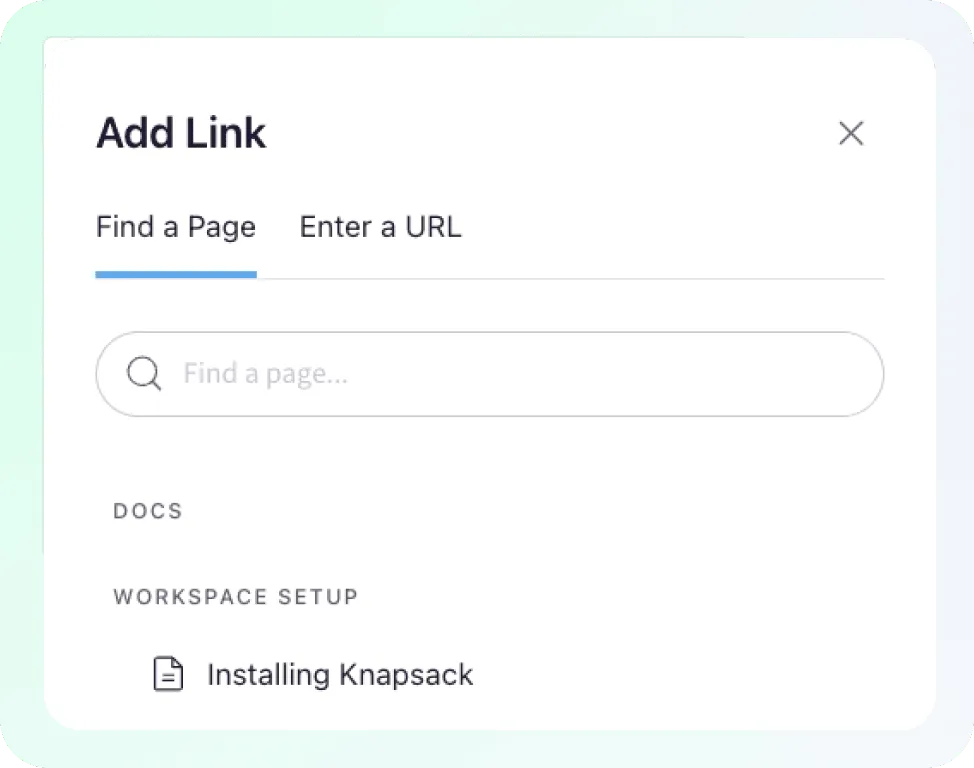
Task: Click the Find a page search field
Action: (489, 374)
